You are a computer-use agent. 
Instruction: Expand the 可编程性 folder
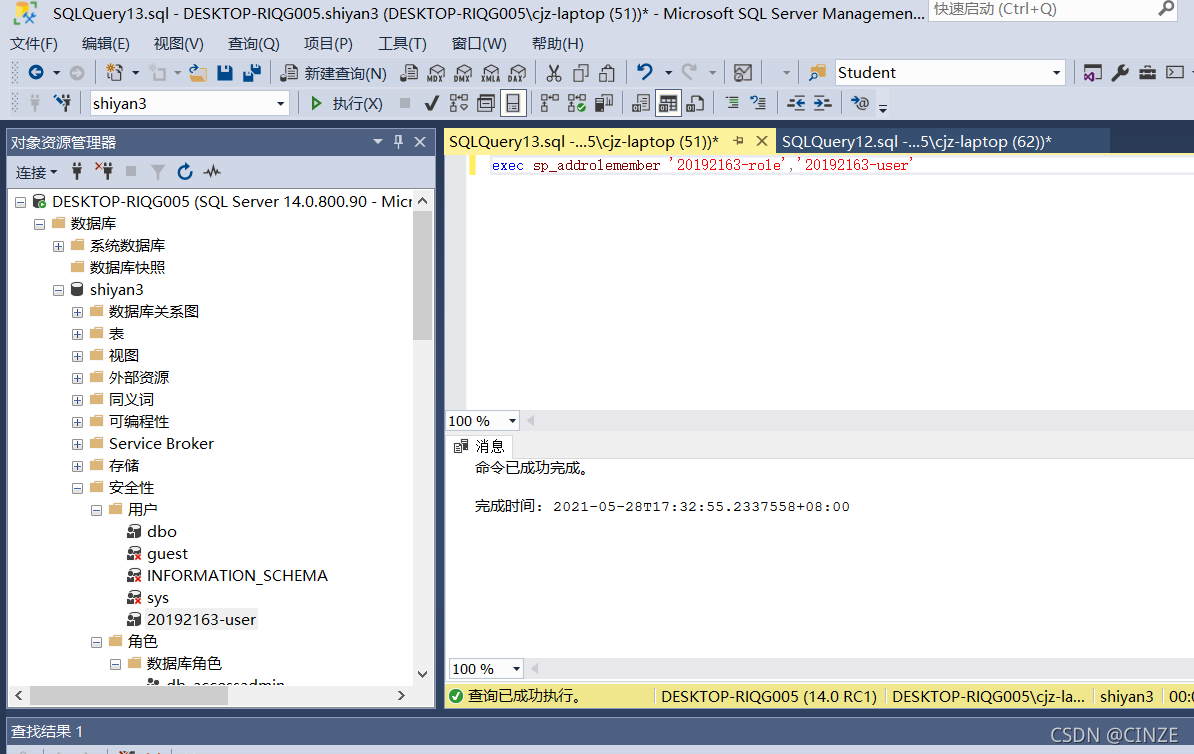[x=77, y=422]
